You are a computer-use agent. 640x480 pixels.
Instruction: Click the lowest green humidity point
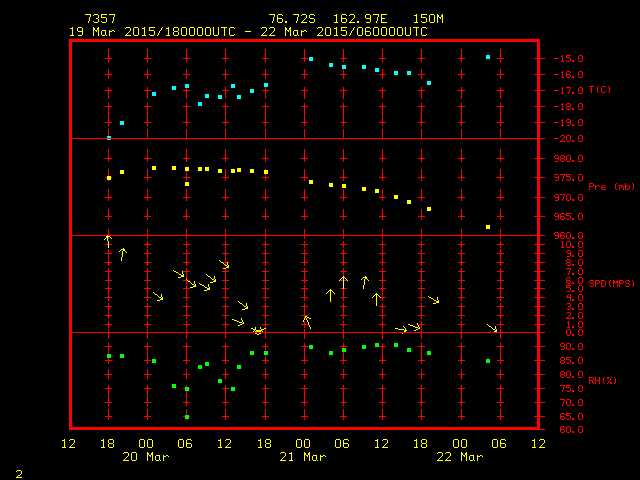coord(187,417)
